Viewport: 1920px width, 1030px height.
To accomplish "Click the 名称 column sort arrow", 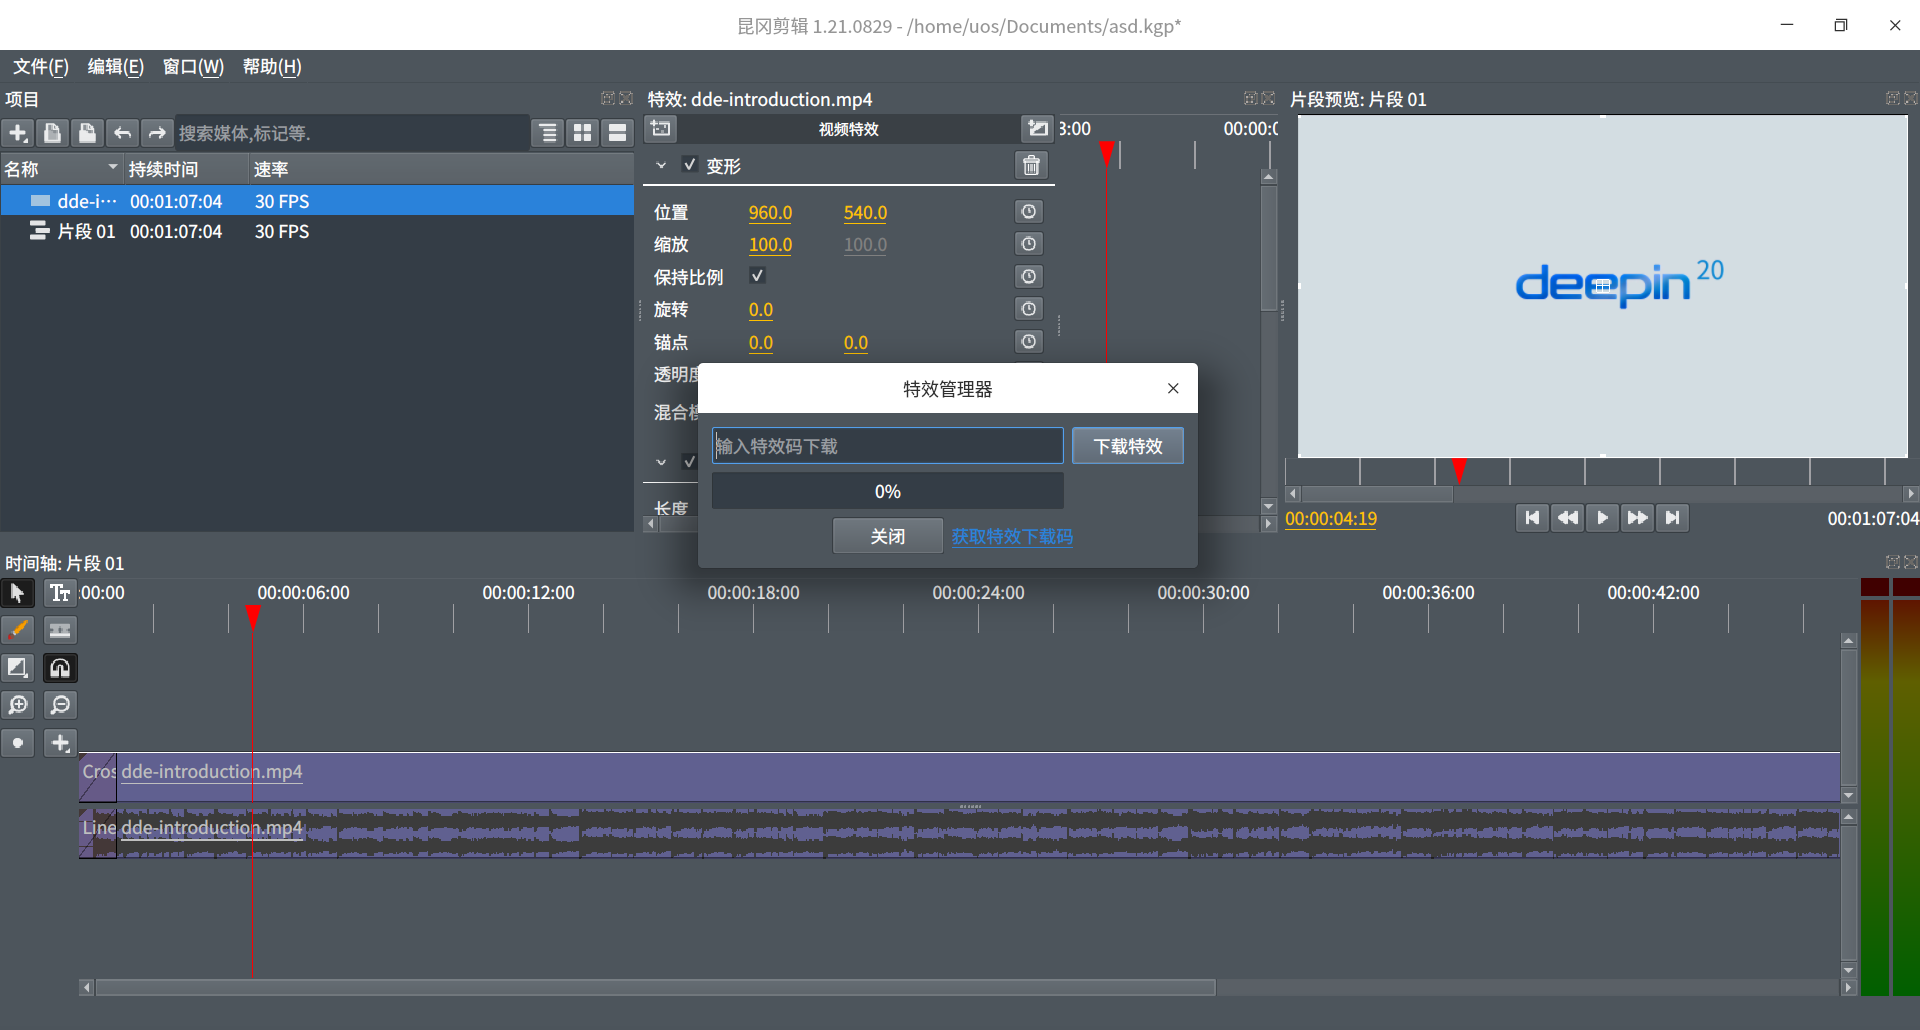I will [112, 168].
